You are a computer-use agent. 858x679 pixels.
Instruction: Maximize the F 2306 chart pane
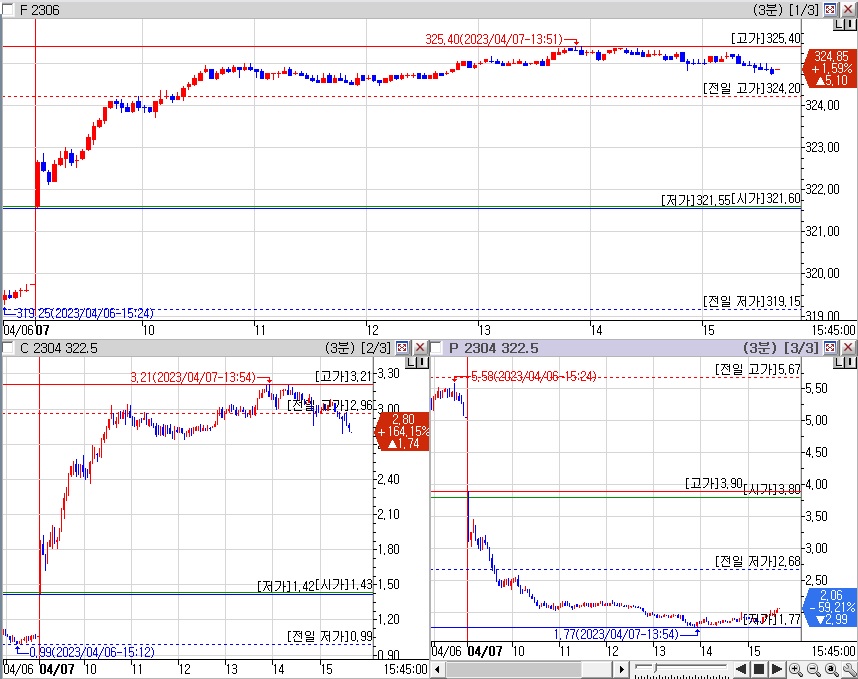coord(830,9)
